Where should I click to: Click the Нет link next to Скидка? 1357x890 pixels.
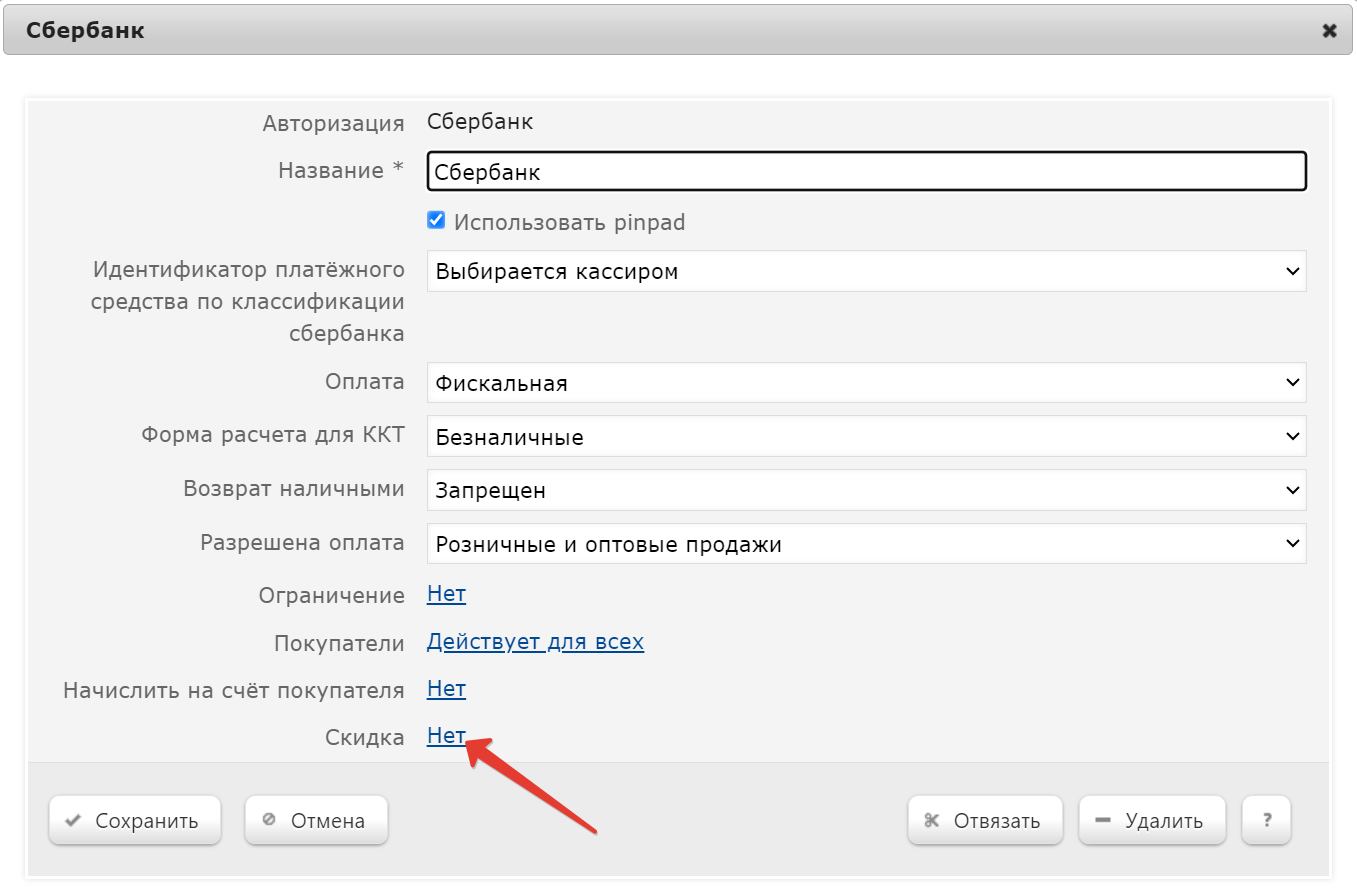point(446,736)
